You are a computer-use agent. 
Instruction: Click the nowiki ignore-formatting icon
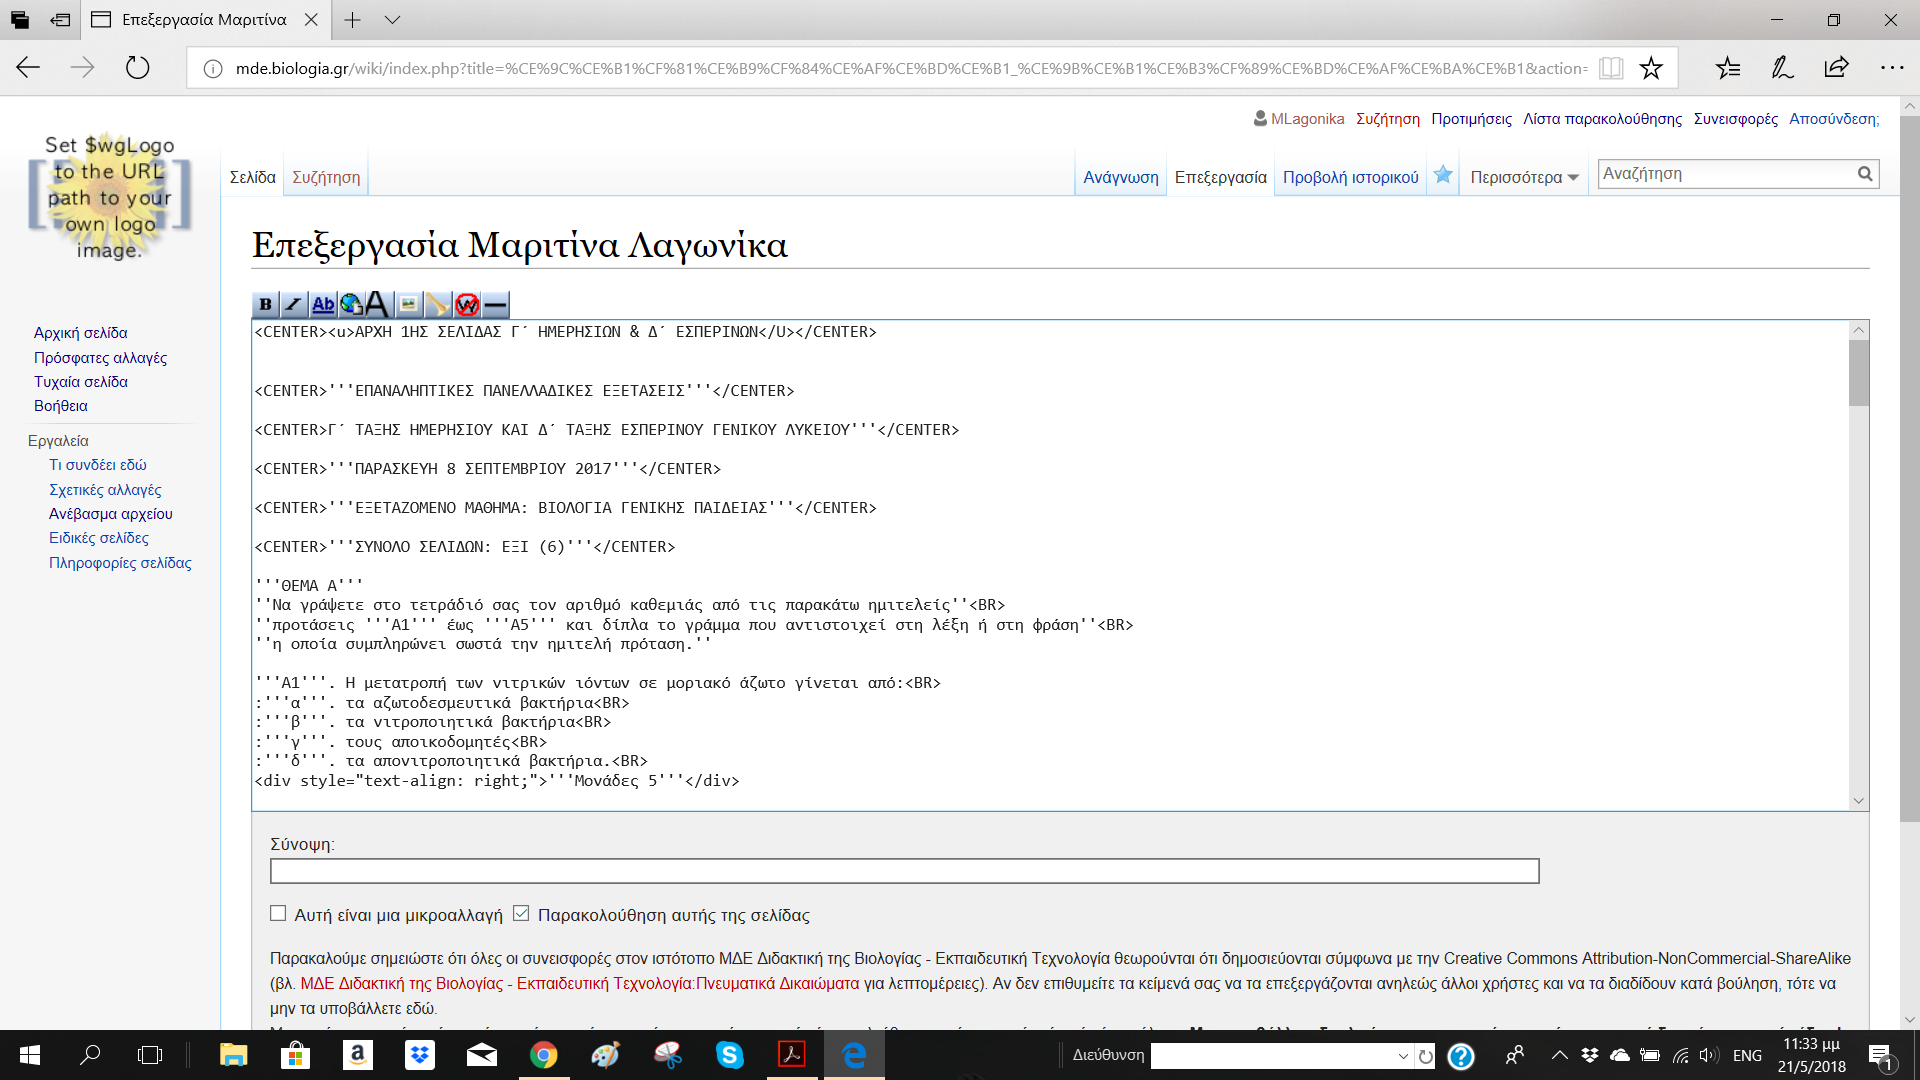coord(466,304)
